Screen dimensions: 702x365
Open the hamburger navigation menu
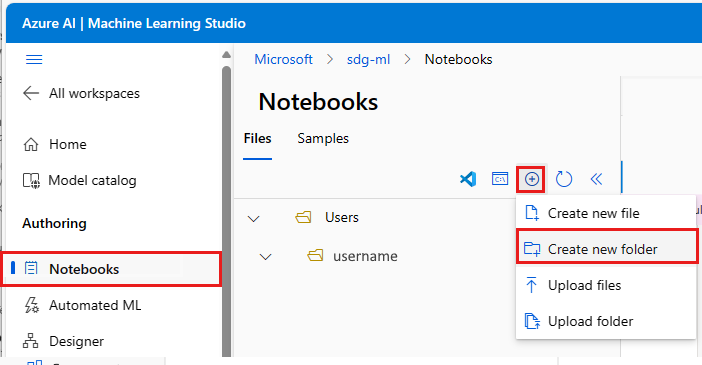point(34,60)
